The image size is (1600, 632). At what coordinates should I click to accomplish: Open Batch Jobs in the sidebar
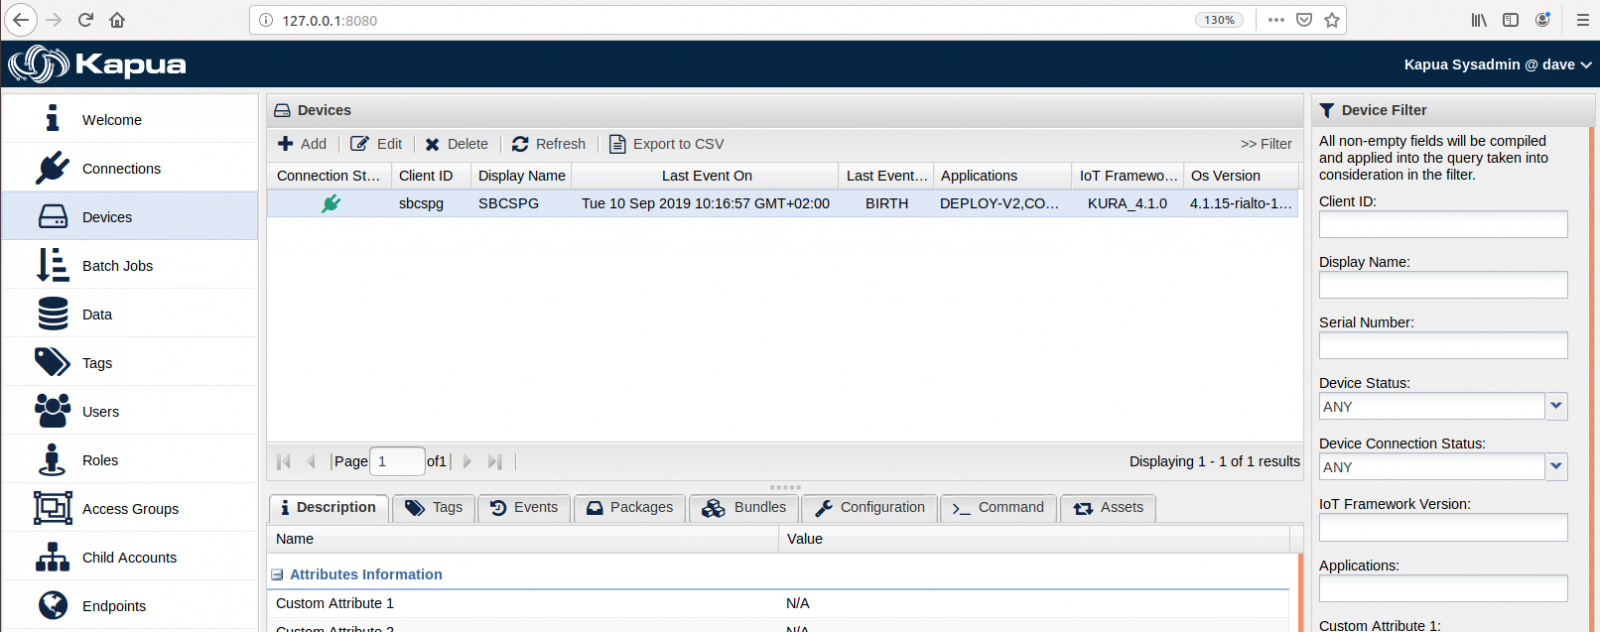[117, 266]
